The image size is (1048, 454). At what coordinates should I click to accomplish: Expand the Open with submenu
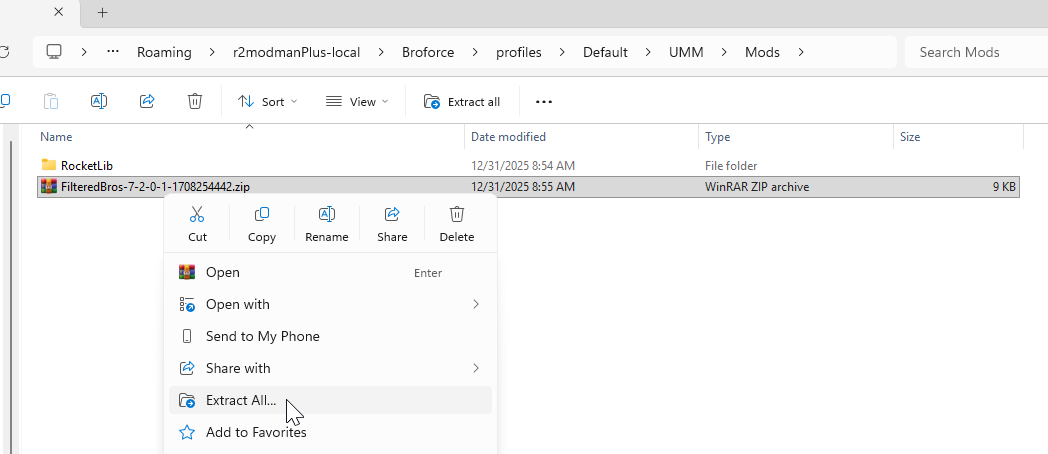(x=330, y=304)
